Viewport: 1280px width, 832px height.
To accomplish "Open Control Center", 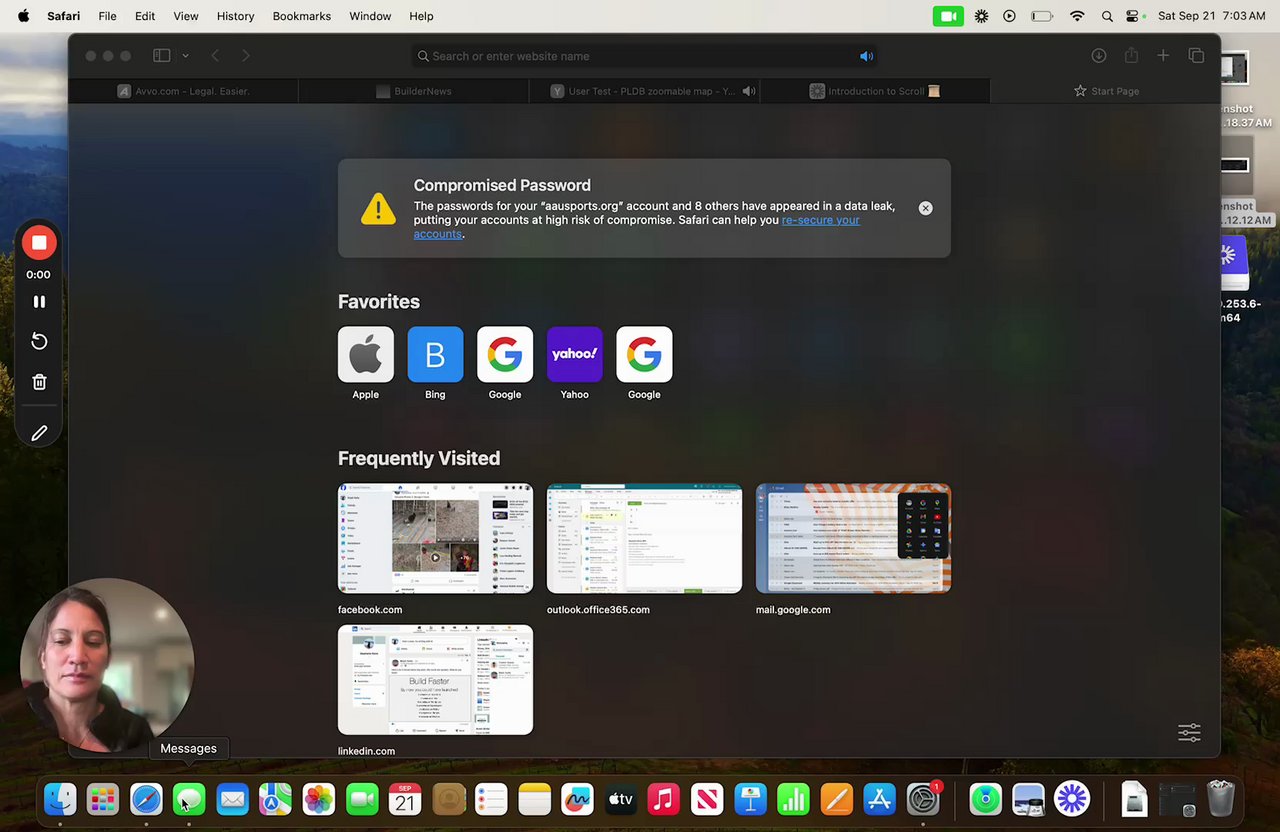I will [x=1134, y=16].
